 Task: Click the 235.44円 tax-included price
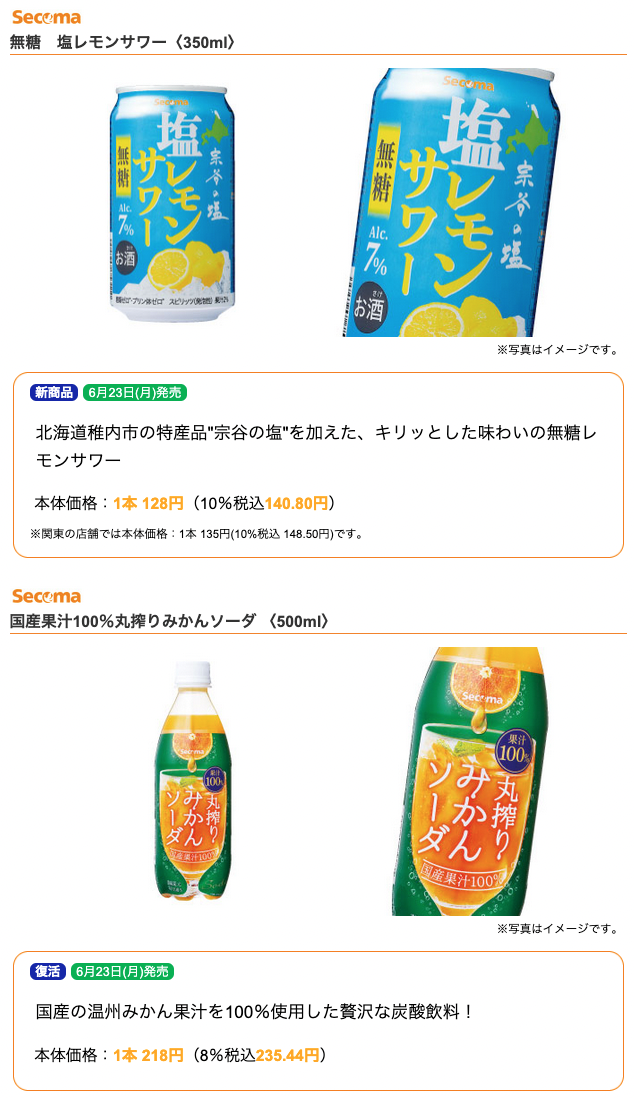pyautogui.click(x=287, y=1055)
